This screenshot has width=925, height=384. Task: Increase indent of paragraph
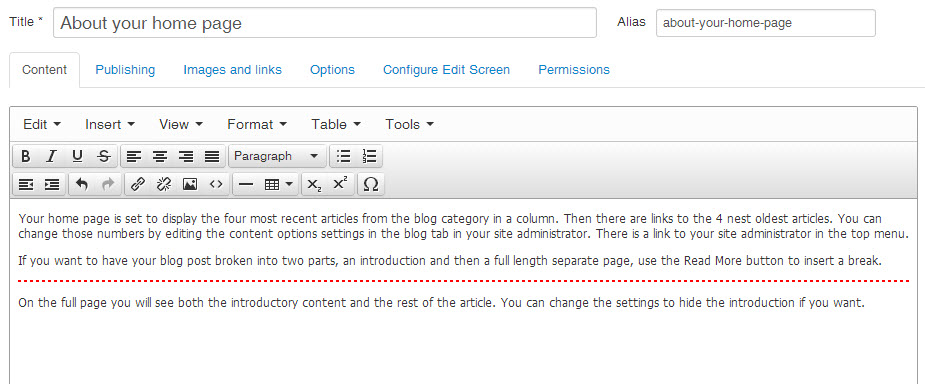(52, 185)
